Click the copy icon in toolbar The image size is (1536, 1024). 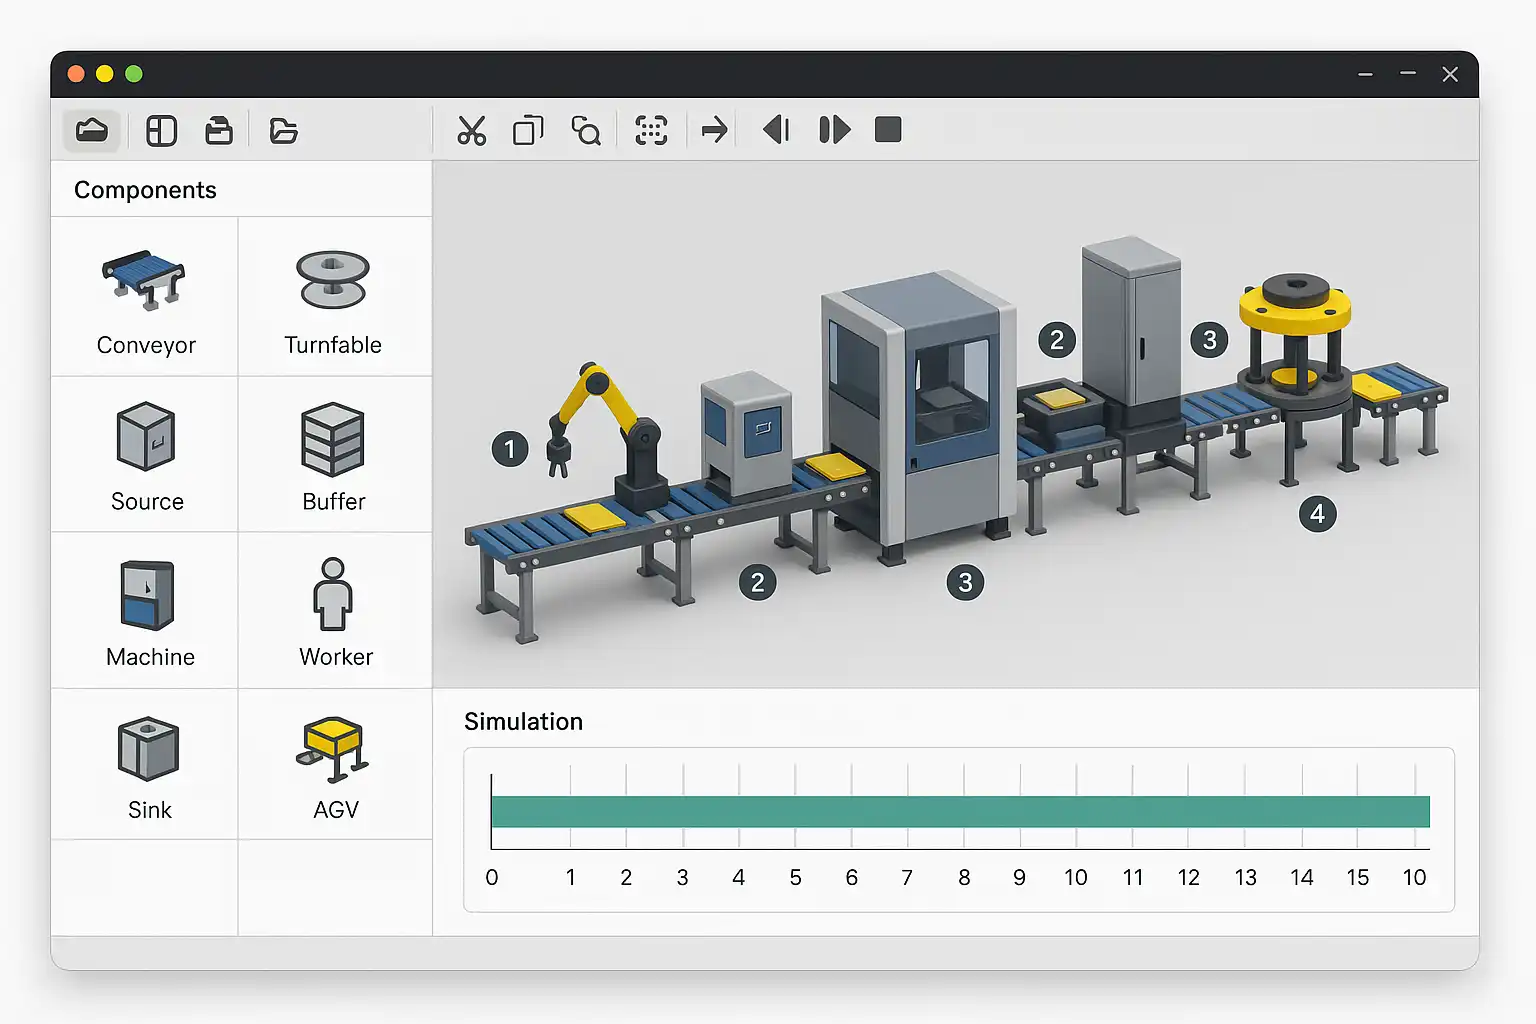tap(528, 131)
